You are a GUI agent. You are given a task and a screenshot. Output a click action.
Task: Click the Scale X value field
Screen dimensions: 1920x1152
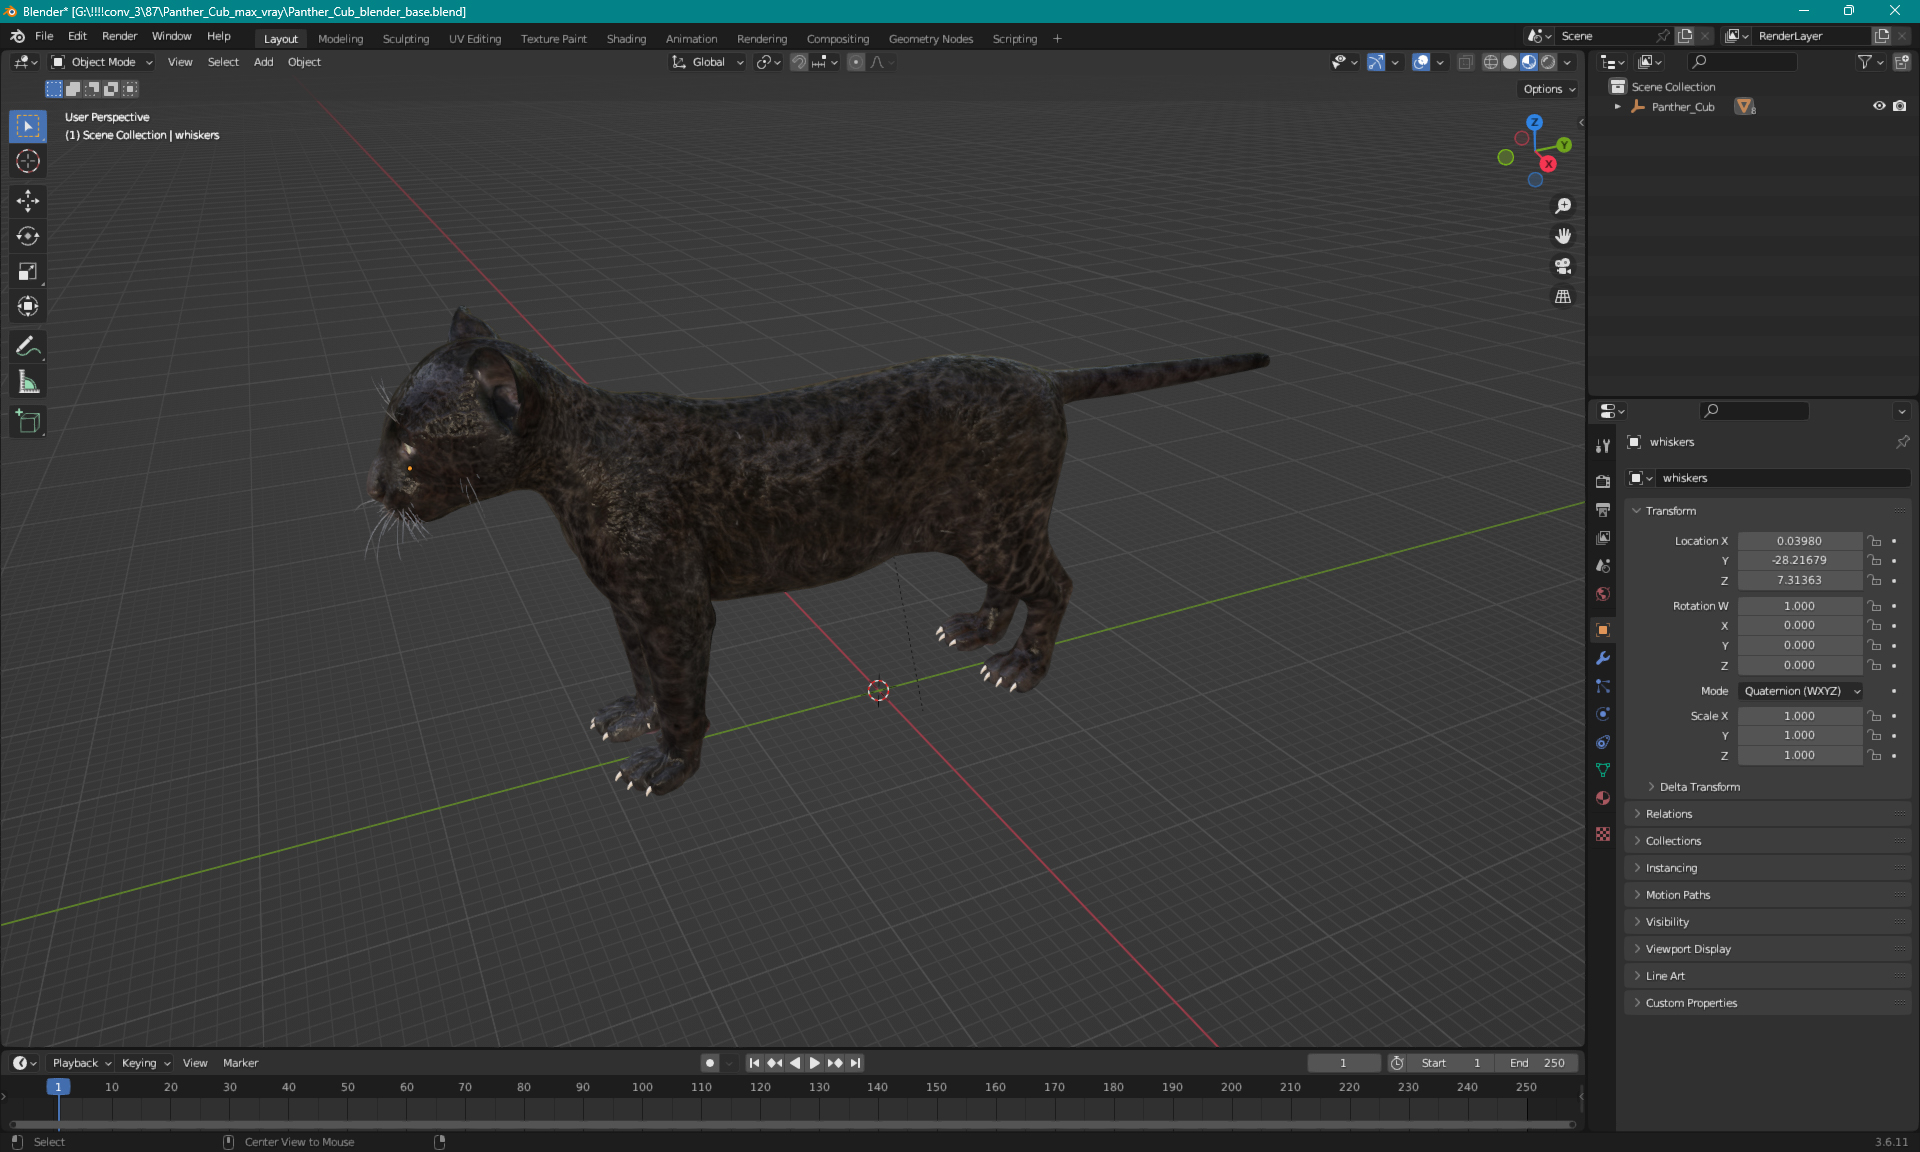[1799, 716]
